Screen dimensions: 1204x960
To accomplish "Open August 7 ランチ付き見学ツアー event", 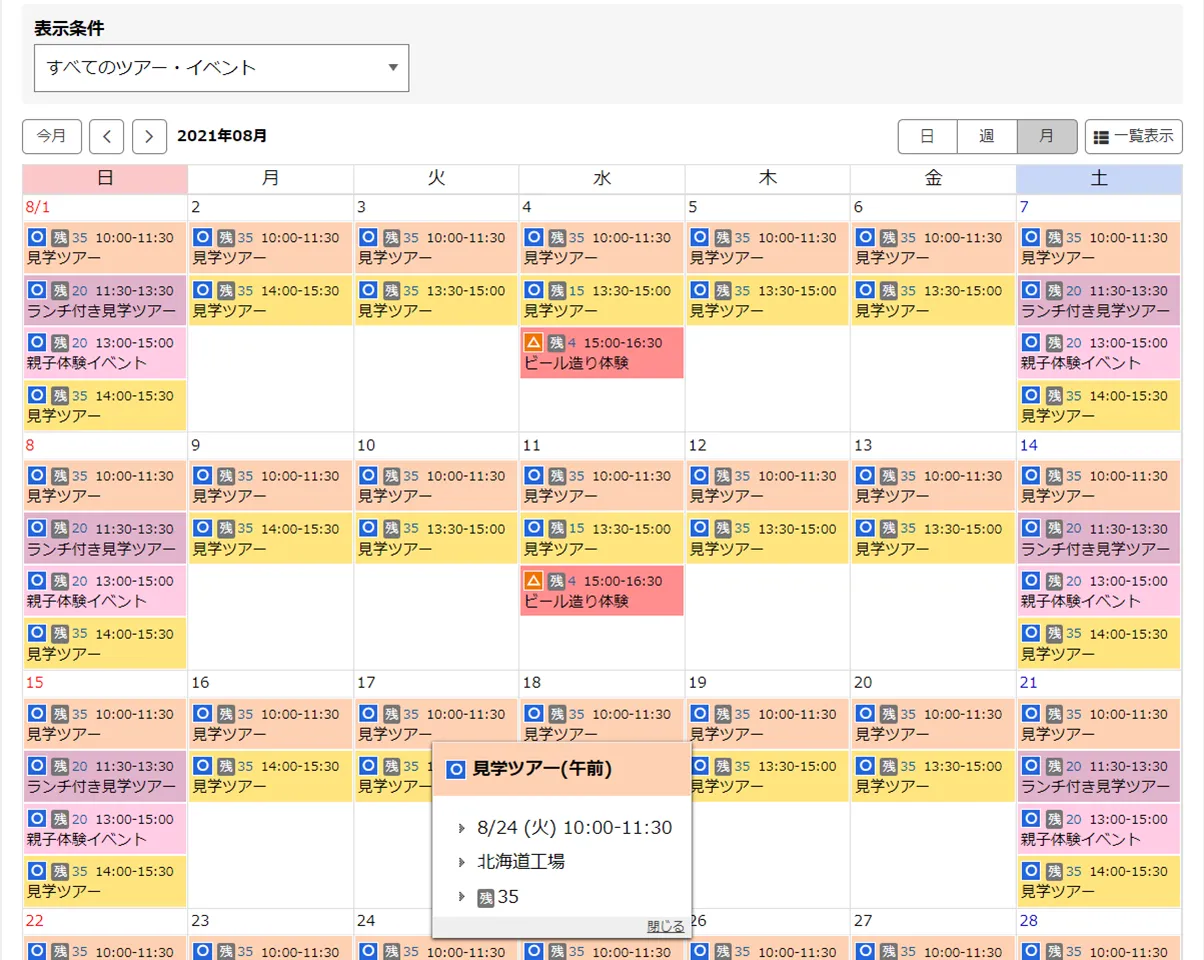I will [1098, 301].
